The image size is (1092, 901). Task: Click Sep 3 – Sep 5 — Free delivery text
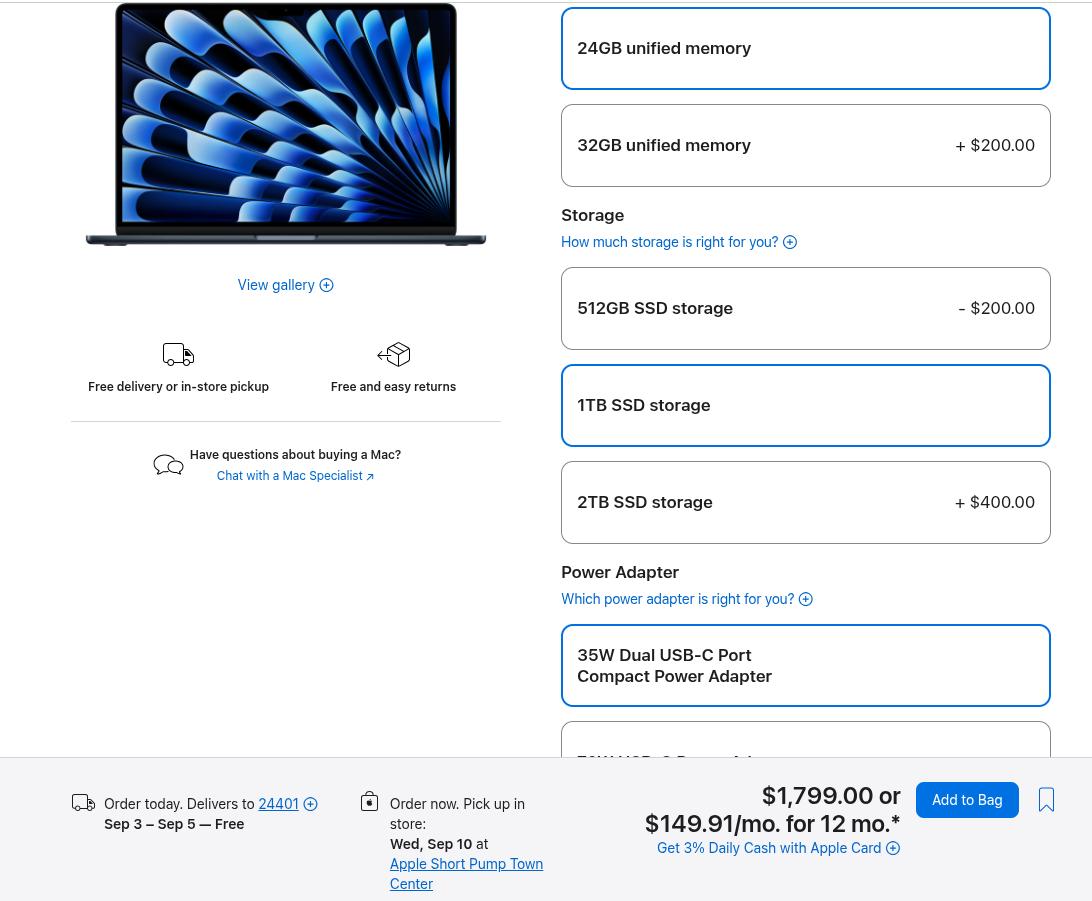point(174,824)
